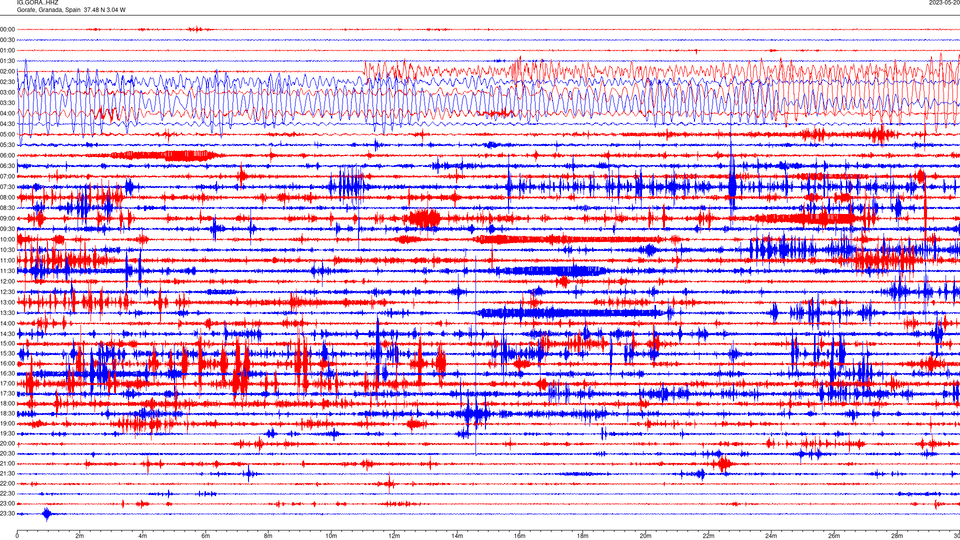Select the 23:30 time row label
The width and height of the screenshot is (960, 540).
(7, 514)
